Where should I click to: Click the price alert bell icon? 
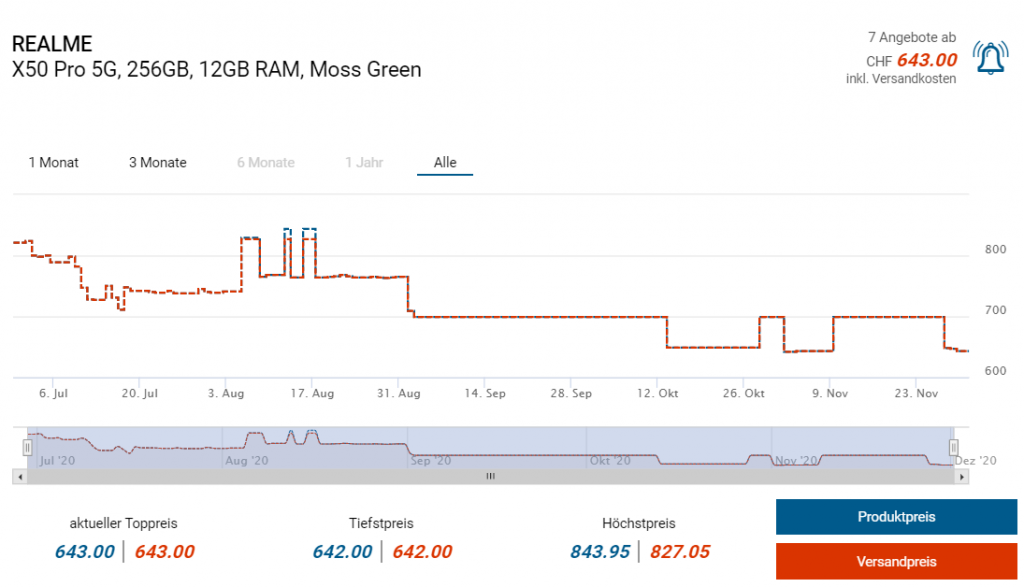991,59
